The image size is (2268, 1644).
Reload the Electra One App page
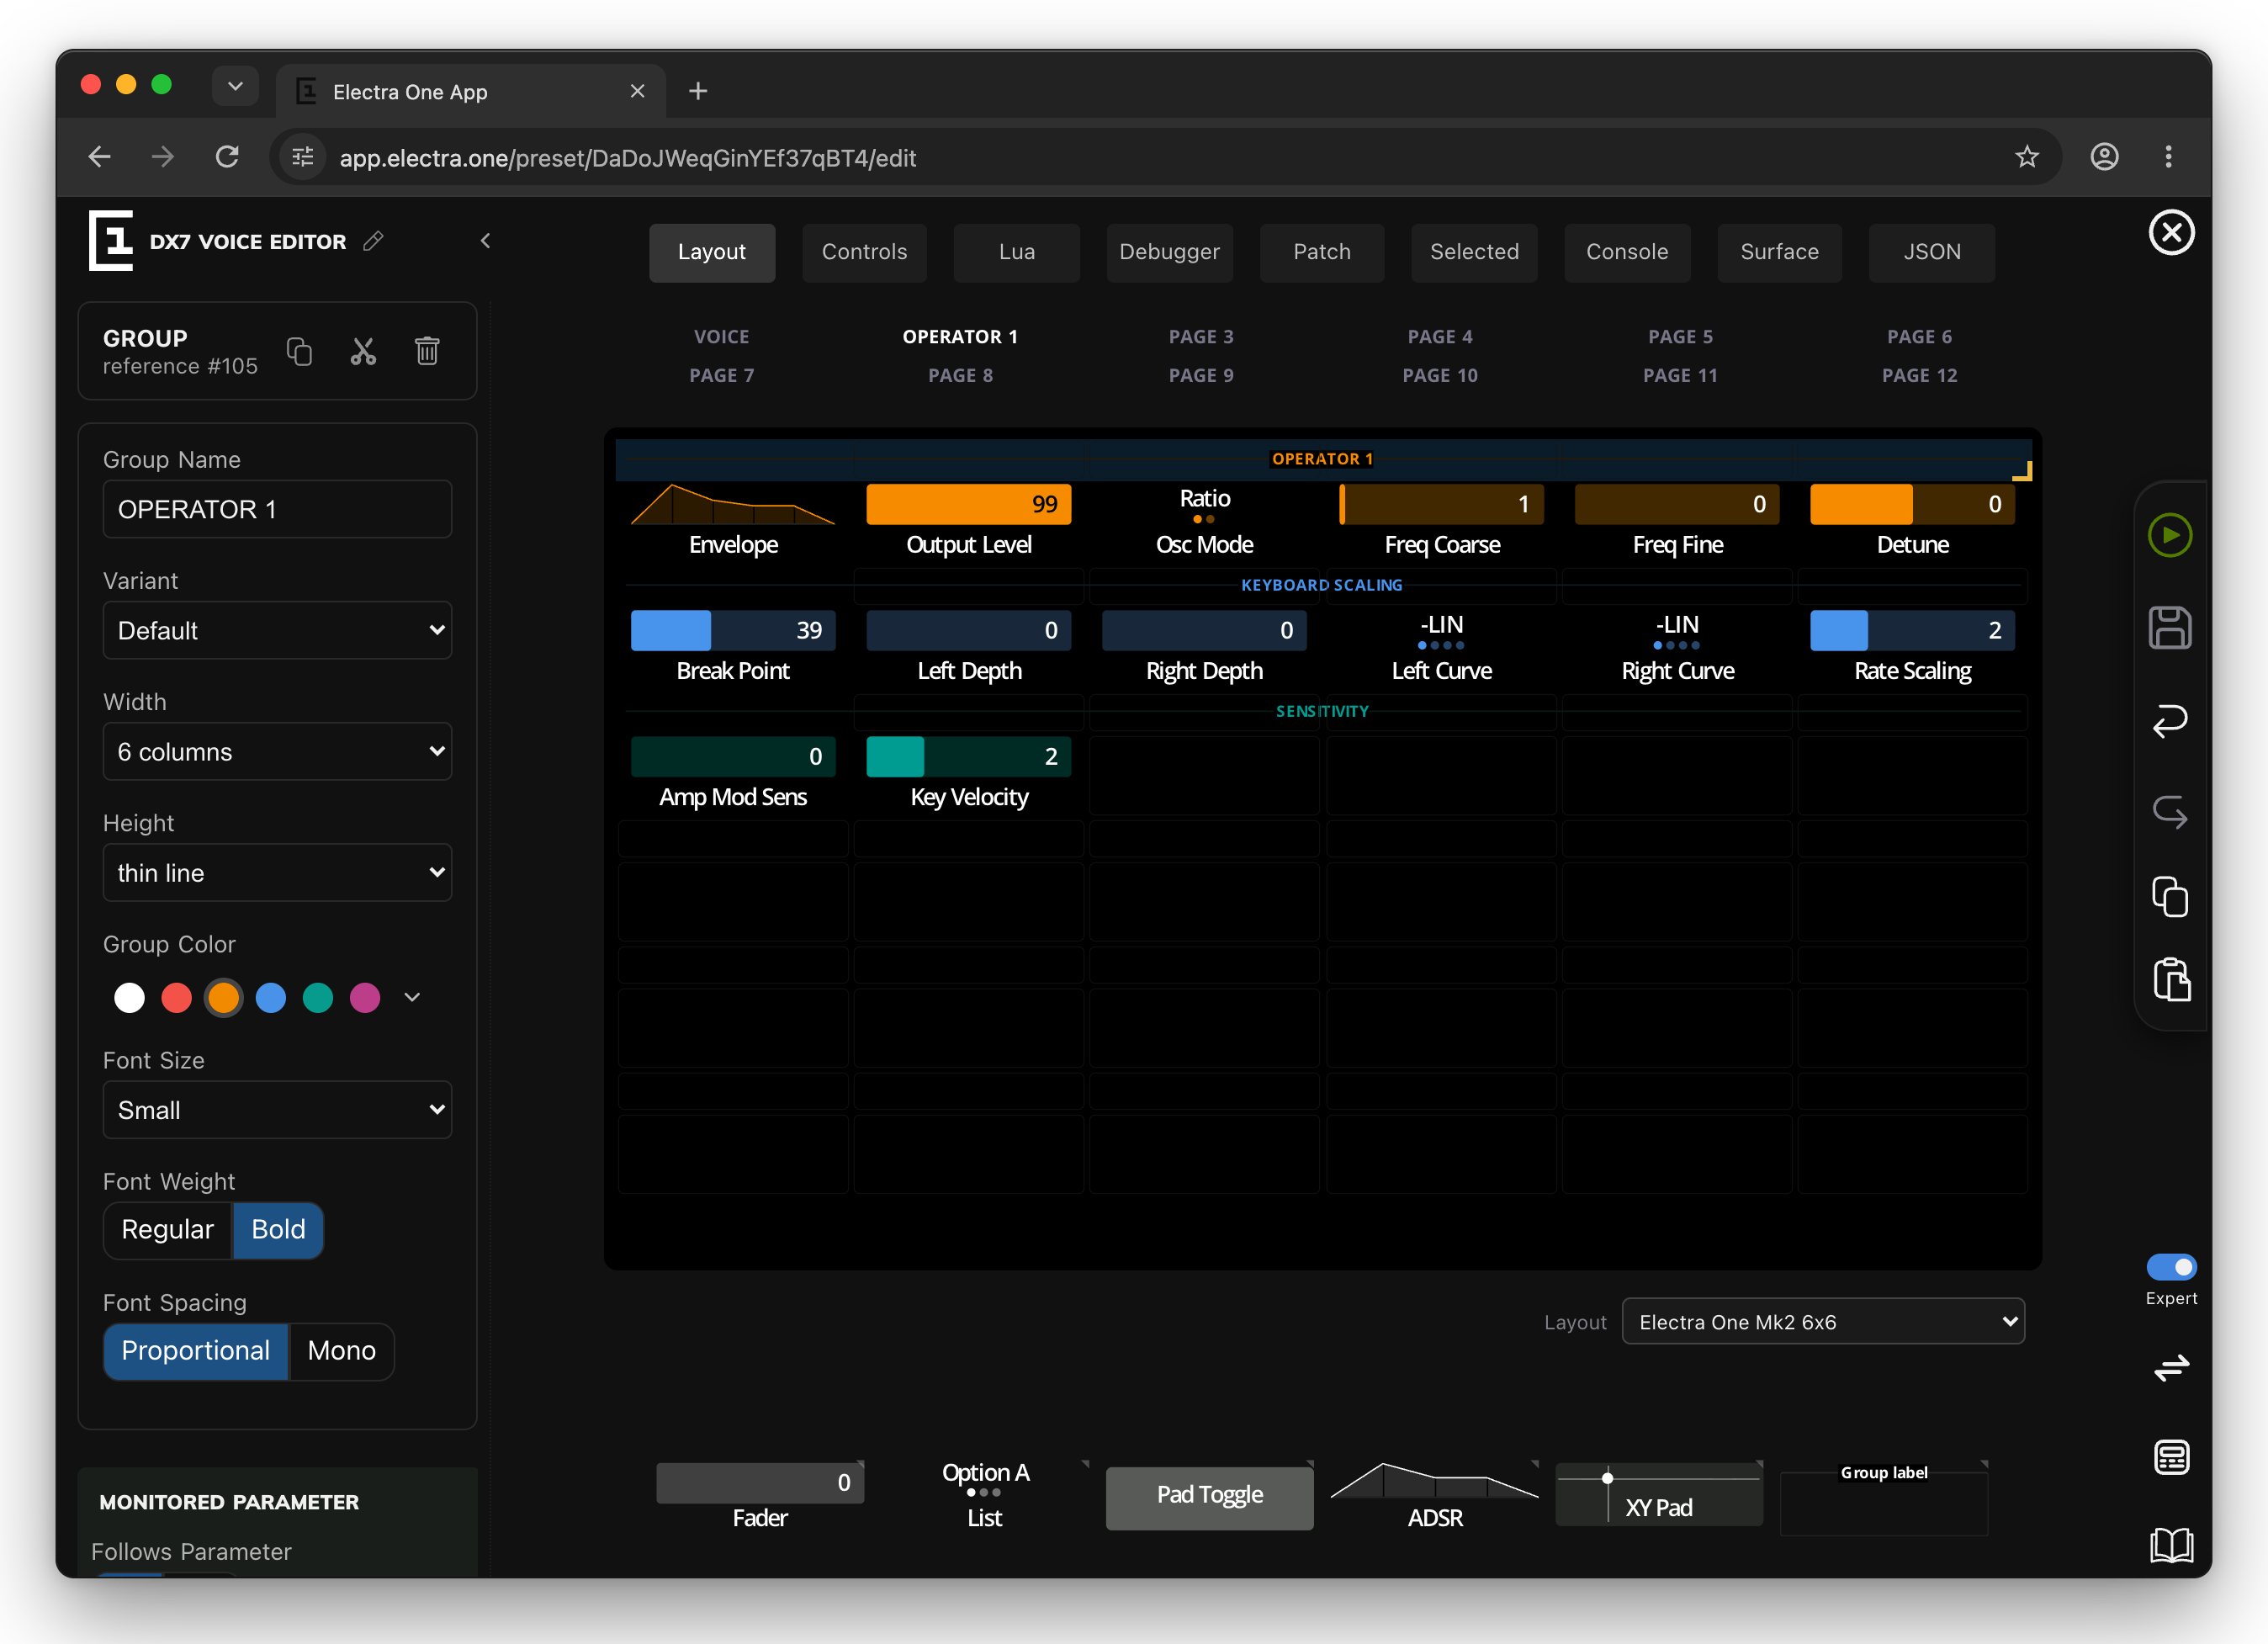228,157
